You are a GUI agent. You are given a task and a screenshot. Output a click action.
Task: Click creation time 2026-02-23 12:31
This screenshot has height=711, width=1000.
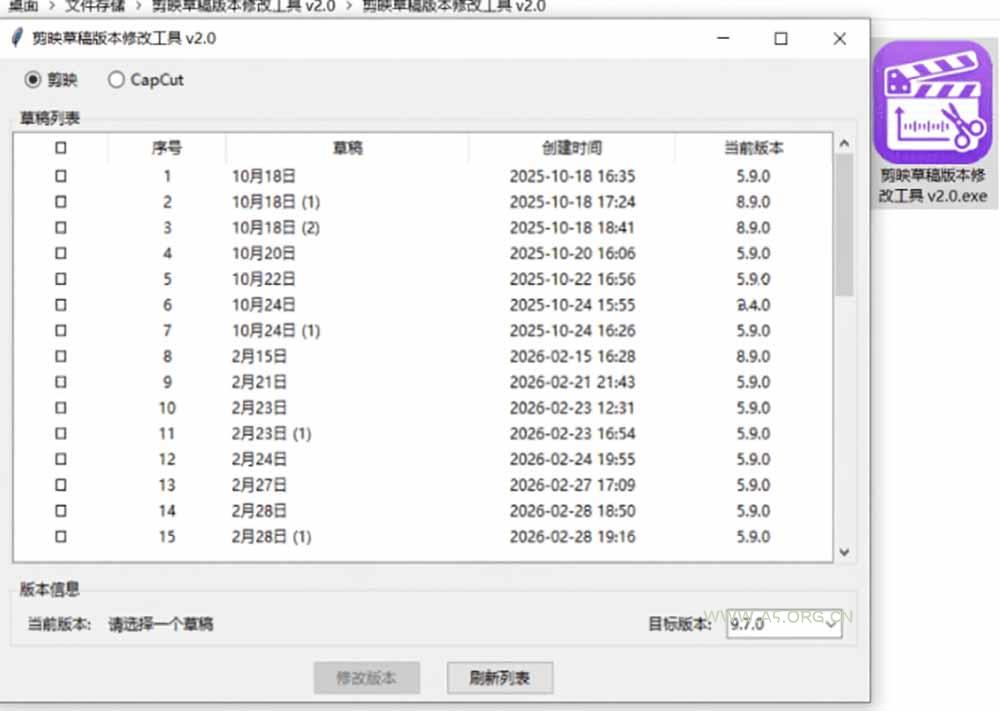(573, 408)
